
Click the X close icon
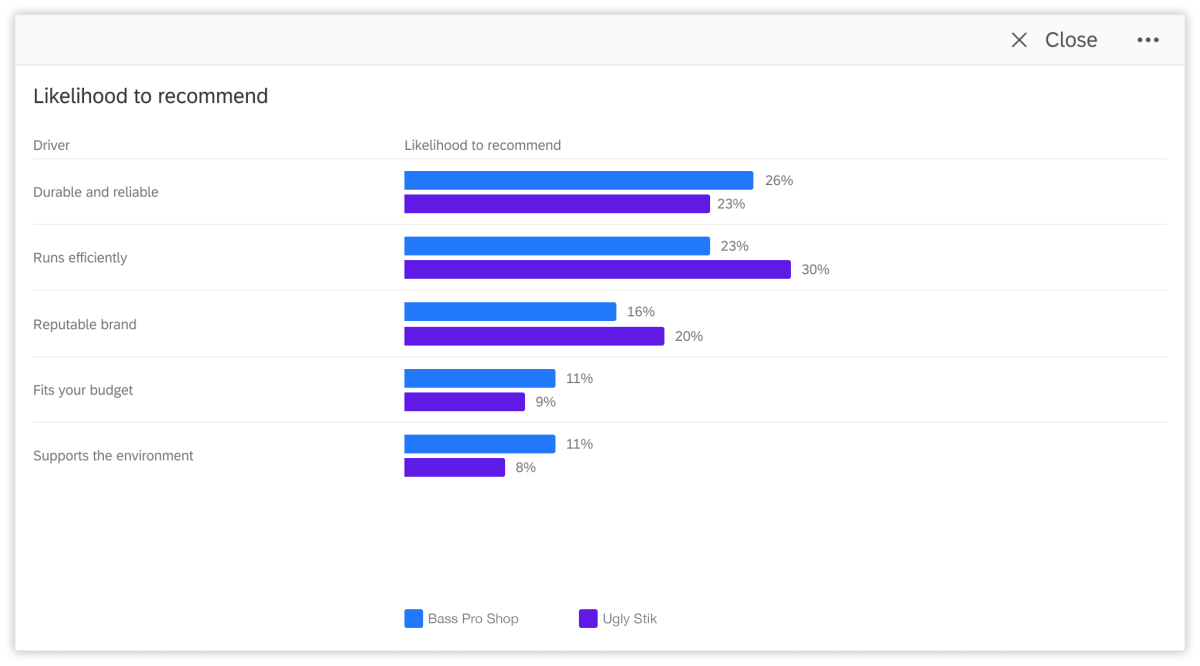pos(1018,39)
